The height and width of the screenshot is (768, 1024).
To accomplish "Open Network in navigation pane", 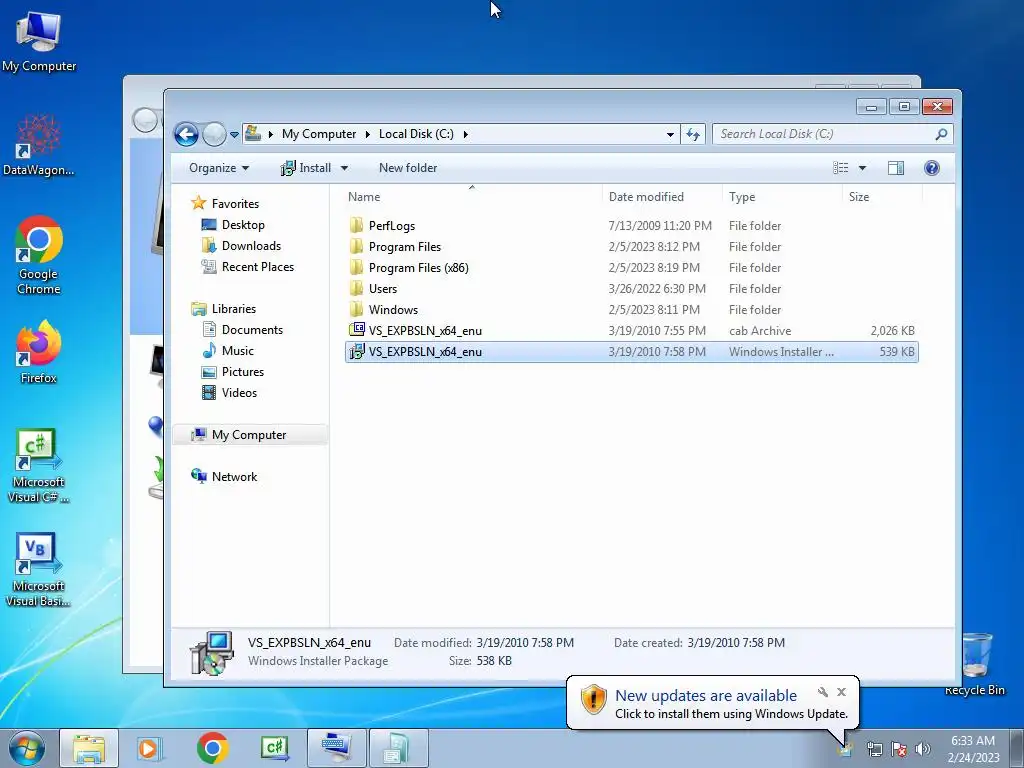I will (224, 477).
